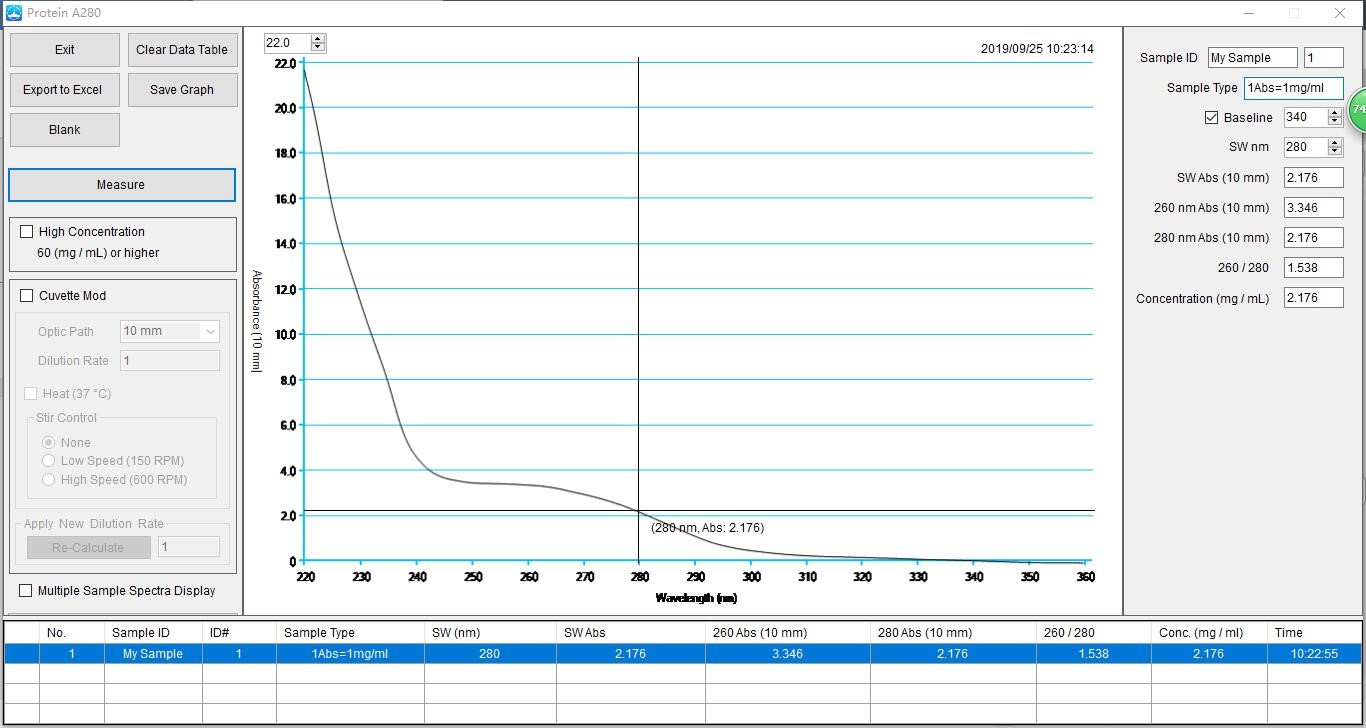Decrease SW nm value with down arrow
Image resolution: width=1366 pixels, height=728 pixels.
(1334, 151)
